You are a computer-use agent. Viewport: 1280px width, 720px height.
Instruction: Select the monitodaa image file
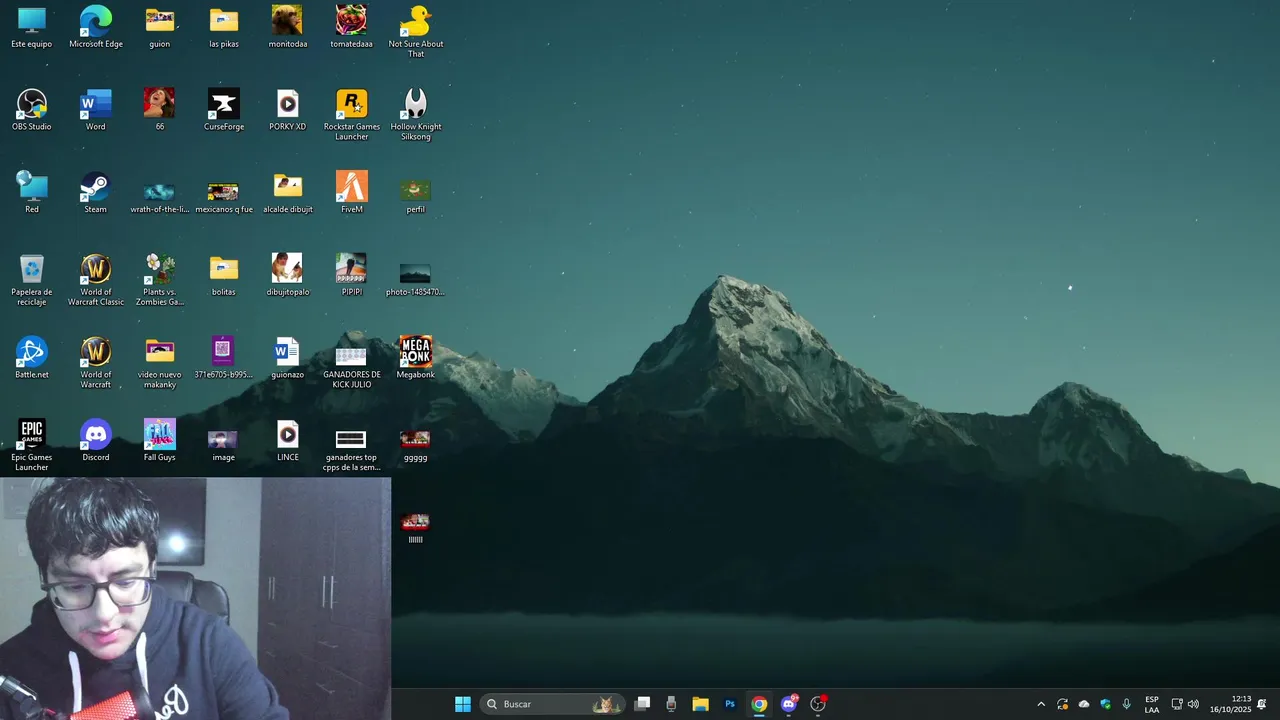point(288,27)
